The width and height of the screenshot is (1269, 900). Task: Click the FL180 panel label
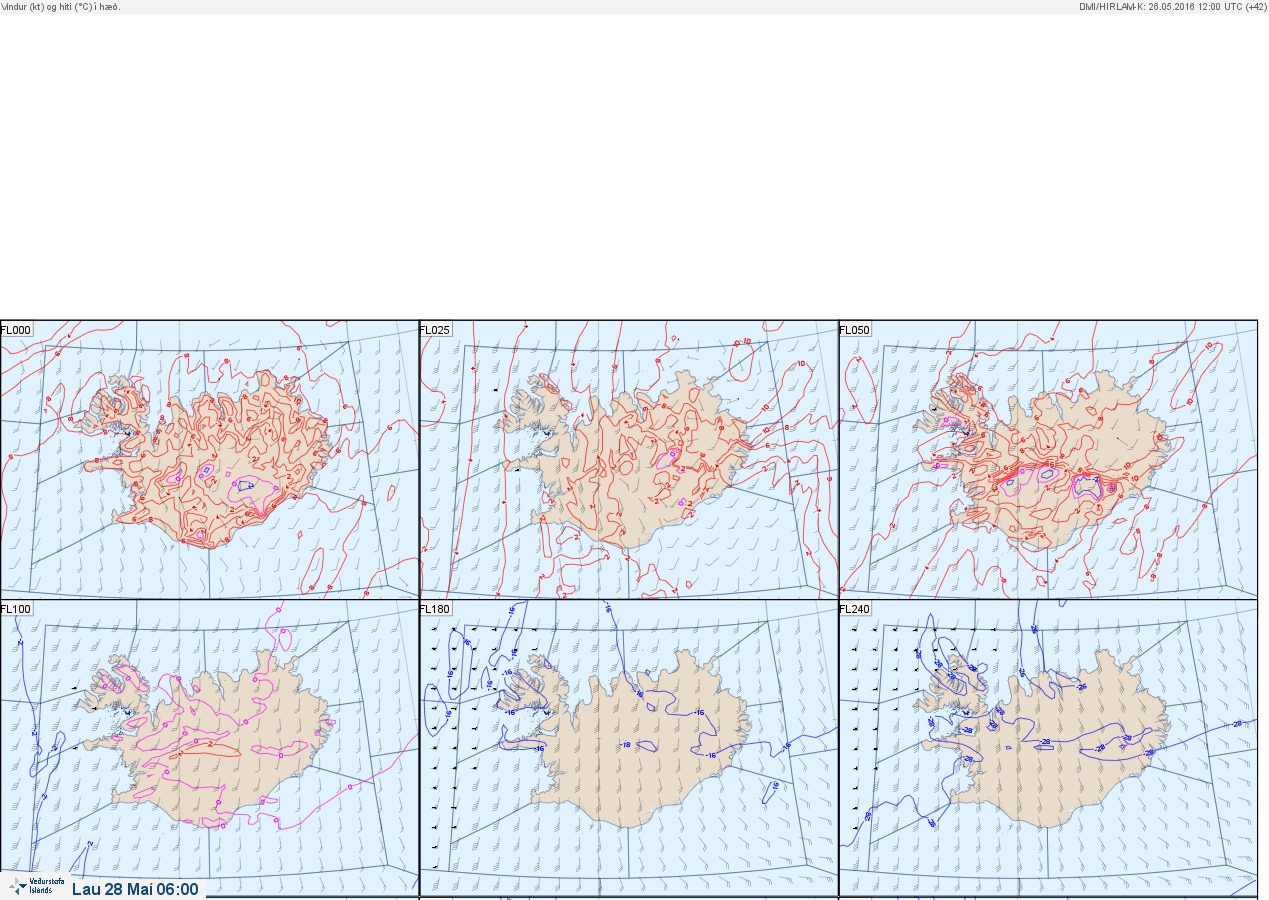tap(436, 608)
